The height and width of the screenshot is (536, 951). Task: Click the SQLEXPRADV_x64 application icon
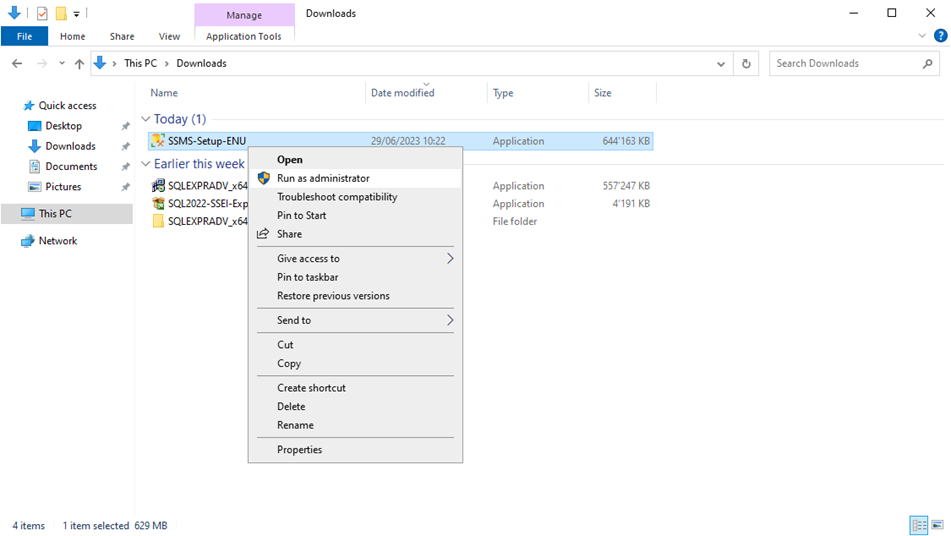[158, 186]
